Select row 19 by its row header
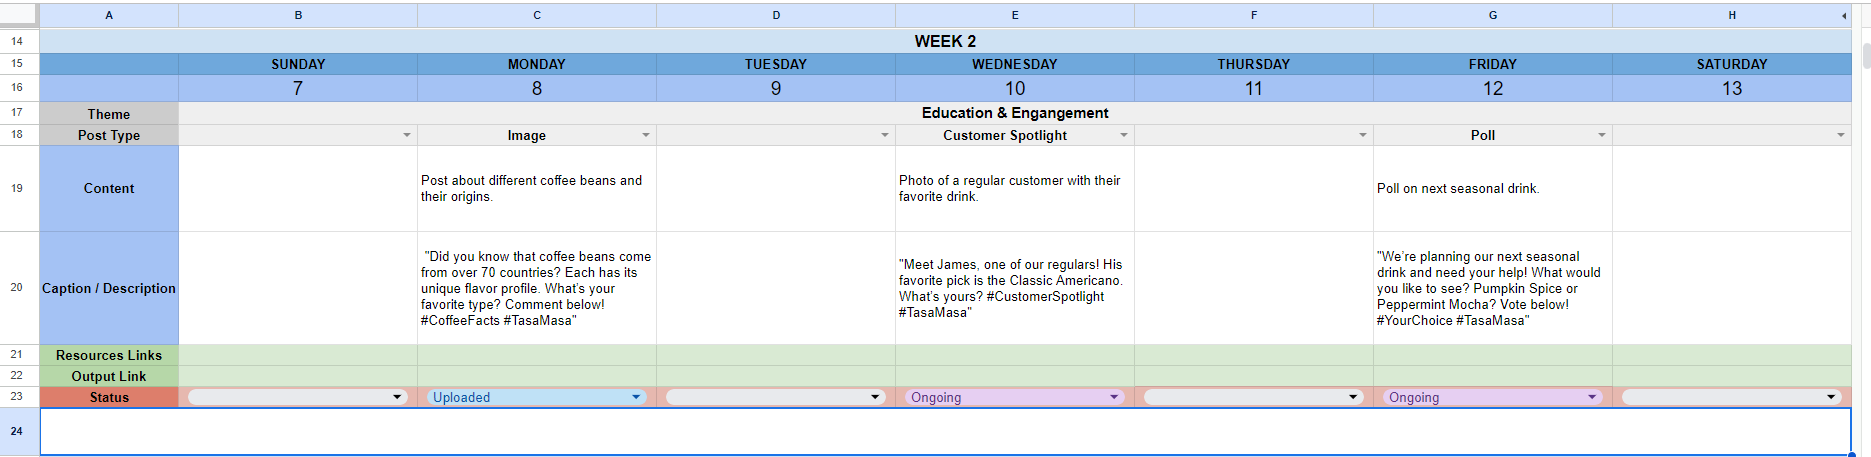This screenshot has height=457, width=1871. (17, 188)
